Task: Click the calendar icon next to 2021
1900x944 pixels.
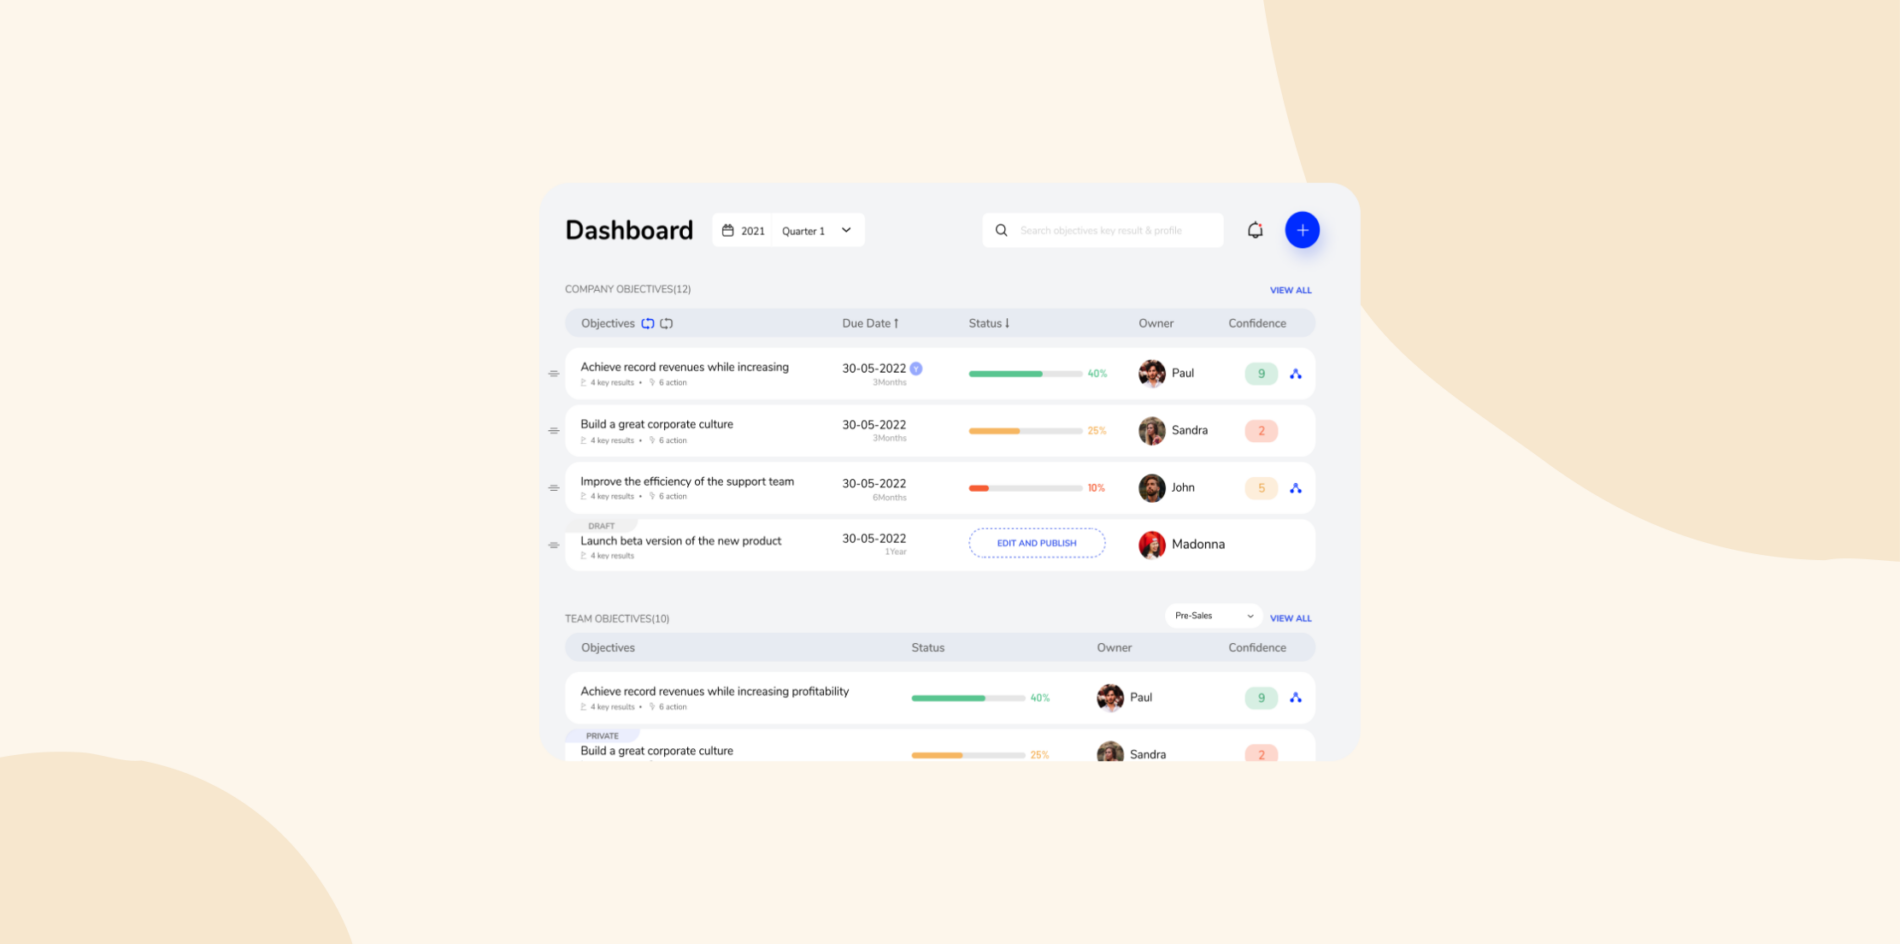Action: [728, 230]
